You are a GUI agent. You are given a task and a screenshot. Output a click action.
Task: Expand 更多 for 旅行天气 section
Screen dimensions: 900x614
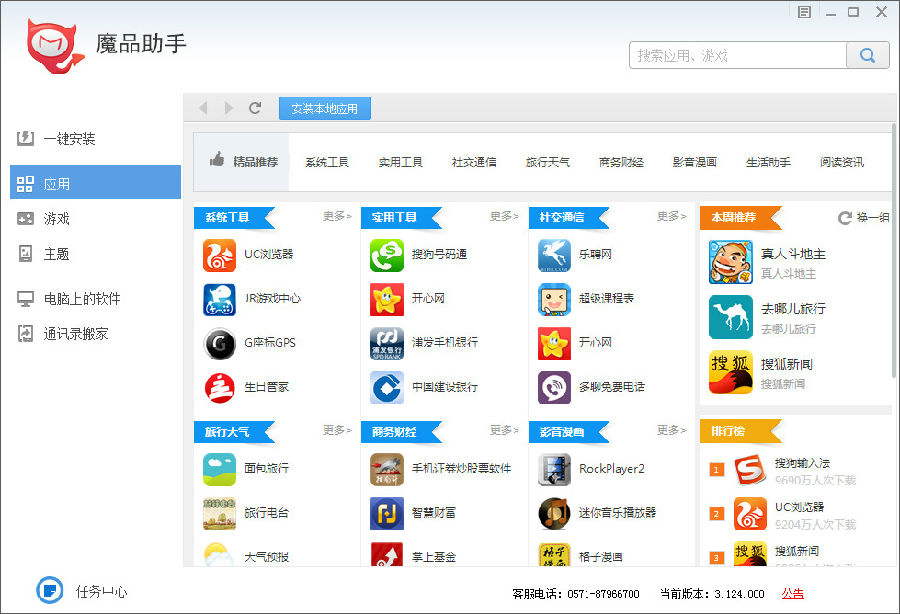tap(337, 430)
